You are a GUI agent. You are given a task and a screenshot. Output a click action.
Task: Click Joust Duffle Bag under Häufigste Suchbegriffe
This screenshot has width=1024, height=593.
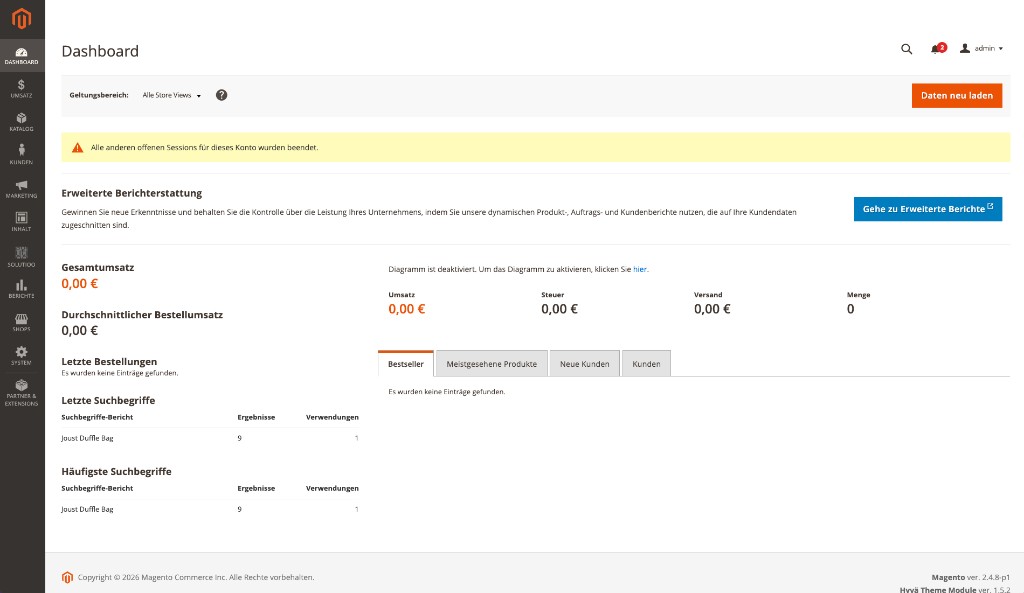(x=88, y=509)
